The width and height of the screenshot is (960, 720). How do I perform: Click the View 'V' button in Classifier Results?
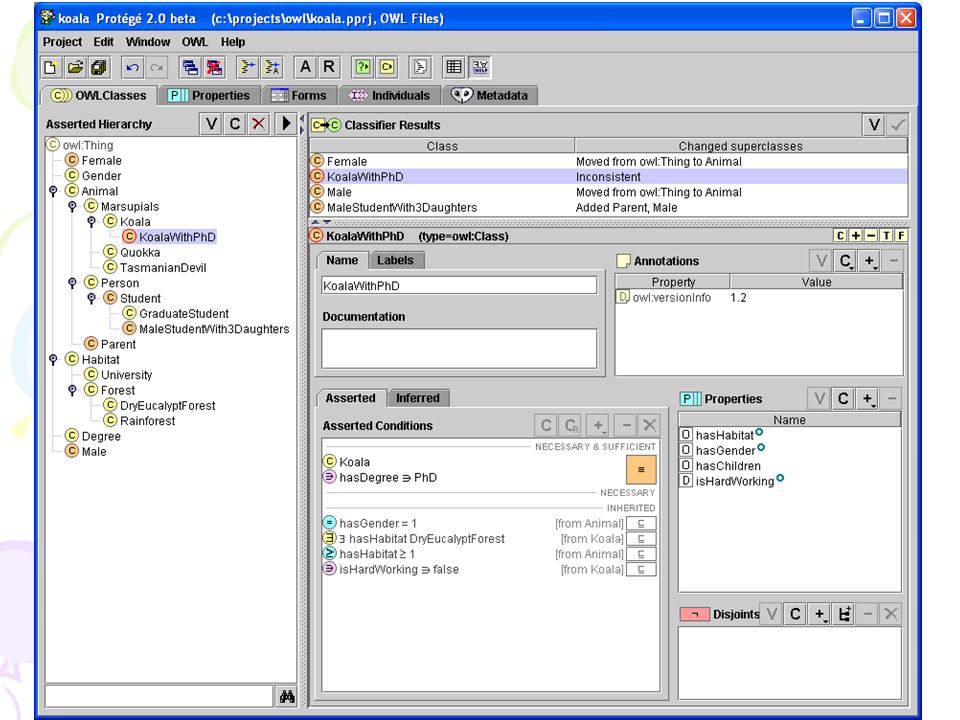(874, 125)
